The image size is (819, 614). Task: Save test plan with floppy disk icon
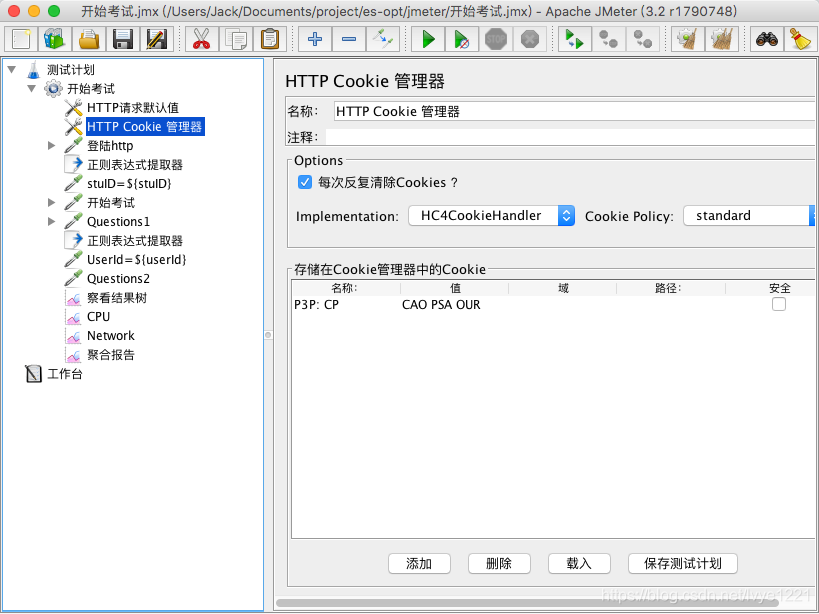(x=123, y=39)
